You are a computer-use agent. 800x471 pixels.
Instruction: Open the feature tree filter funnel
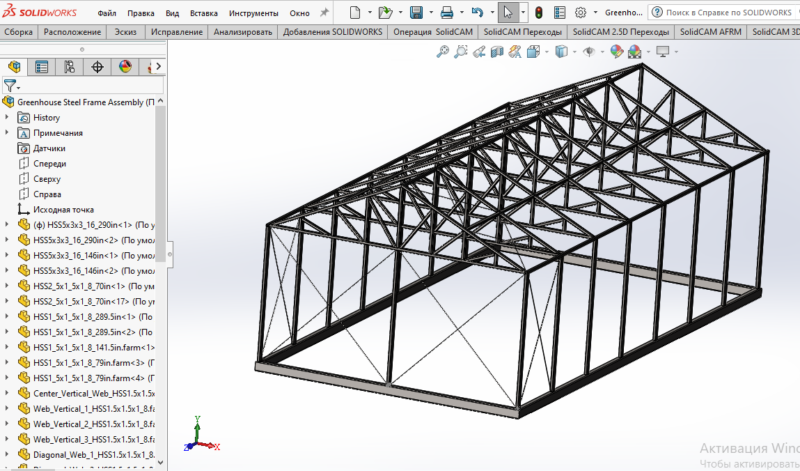(10, 85)
